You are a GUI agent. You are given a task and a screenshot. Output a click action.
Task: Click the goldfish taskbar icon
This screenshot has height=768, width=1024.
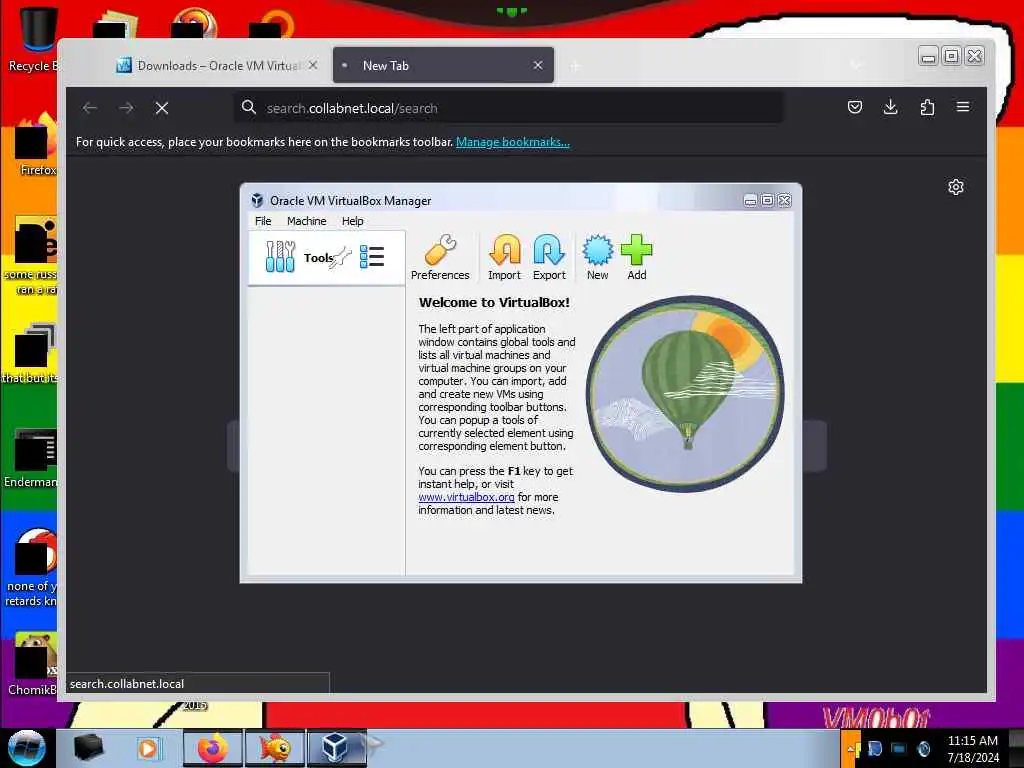tap(275, 748)
